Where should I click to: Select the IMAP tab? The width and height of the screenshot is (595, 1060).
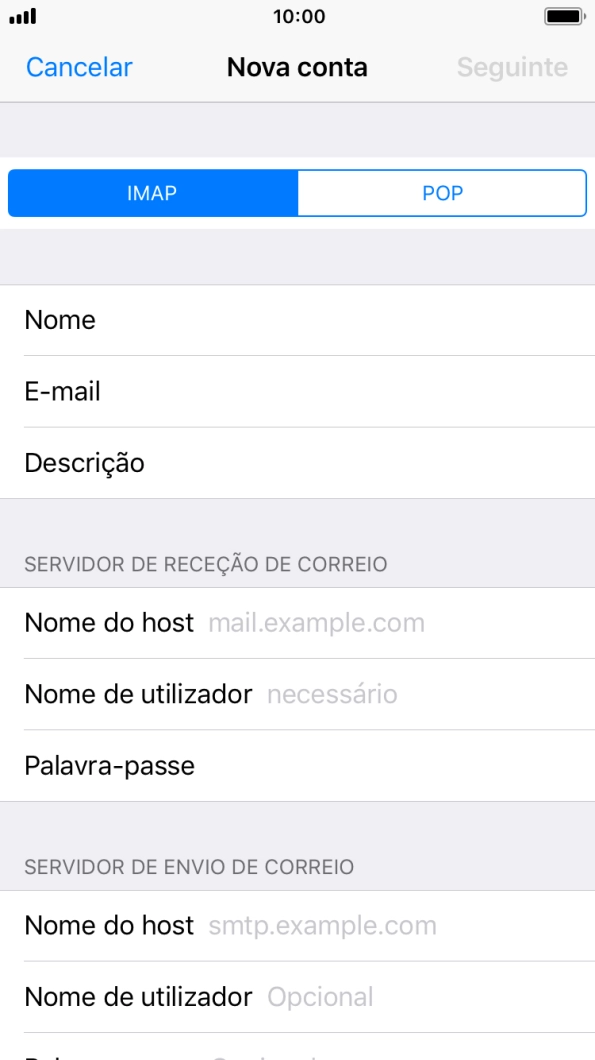[152, 193]
